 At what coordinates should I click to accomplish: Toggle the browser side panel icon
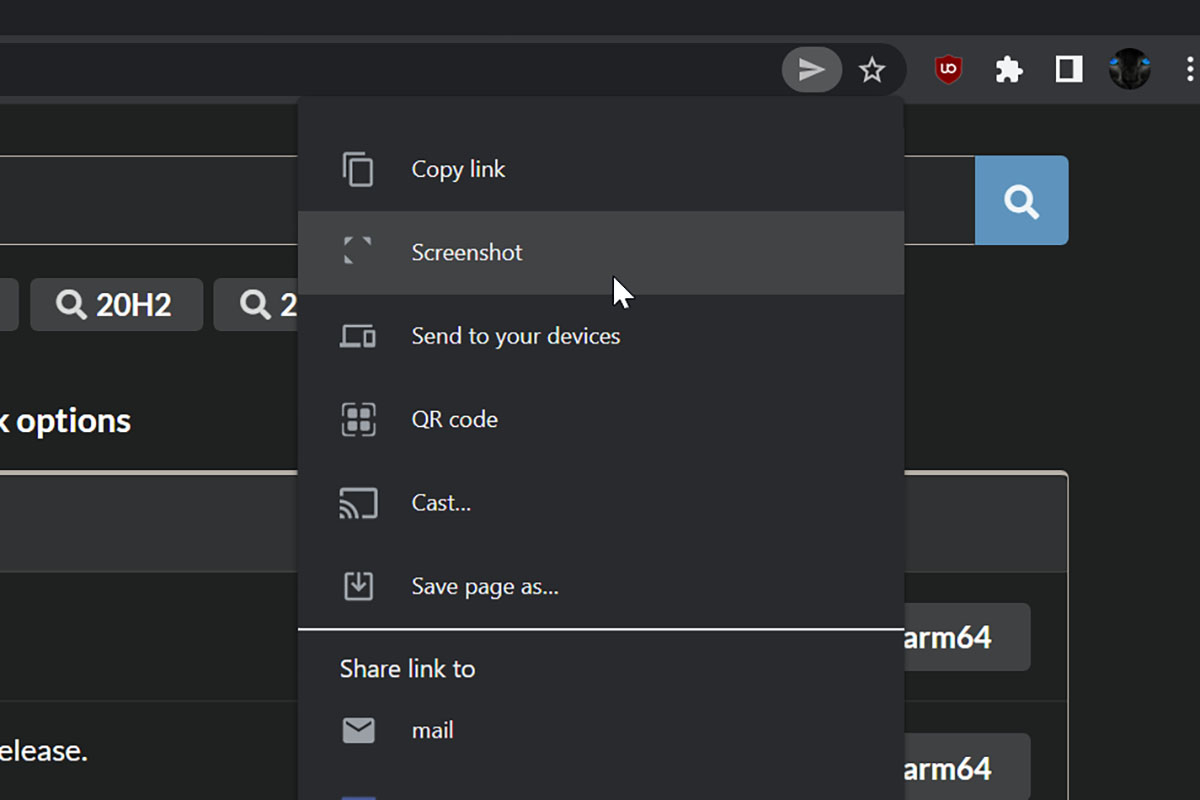point(1069,70)
